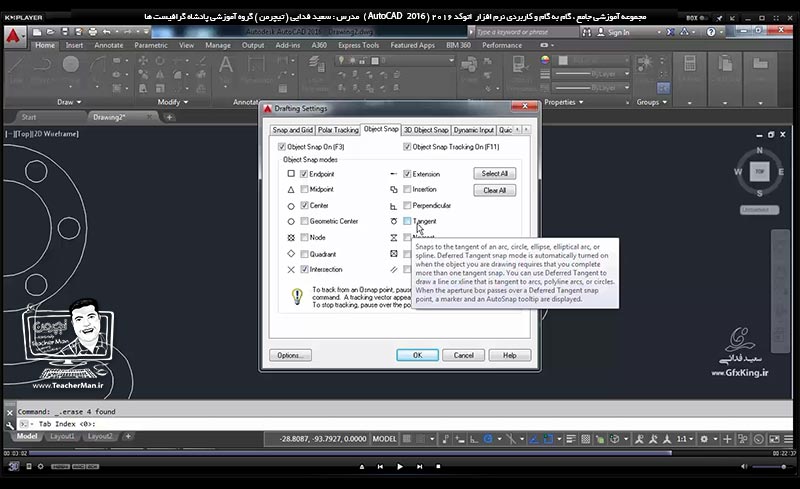
Task: Expand the Modify panel dropdown
Action: (173, 102)
